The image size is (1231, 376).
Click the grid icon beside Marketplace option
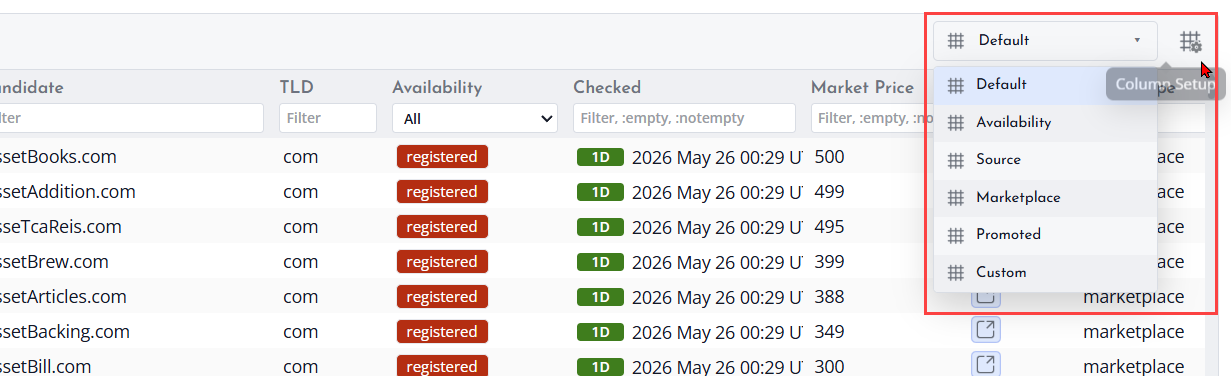(956, 198)
